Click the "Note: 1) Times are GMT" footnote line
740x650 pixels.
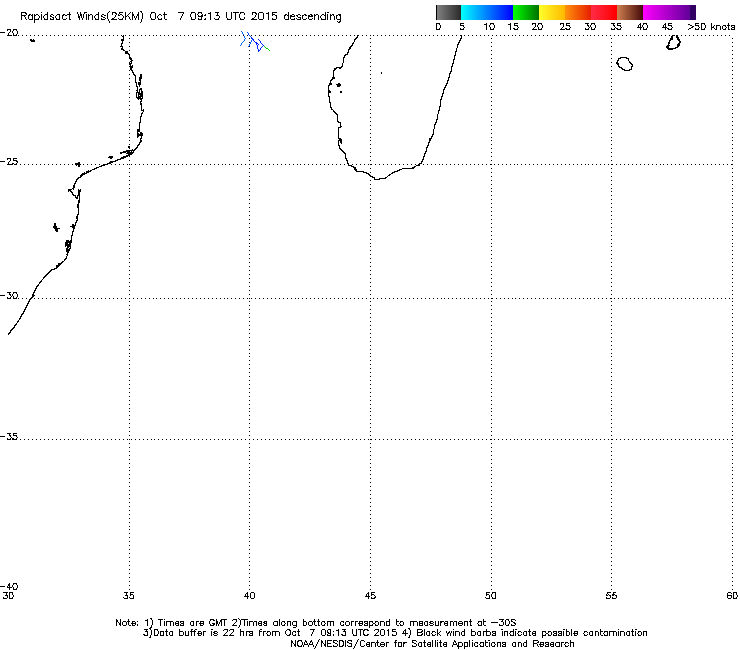316,623
